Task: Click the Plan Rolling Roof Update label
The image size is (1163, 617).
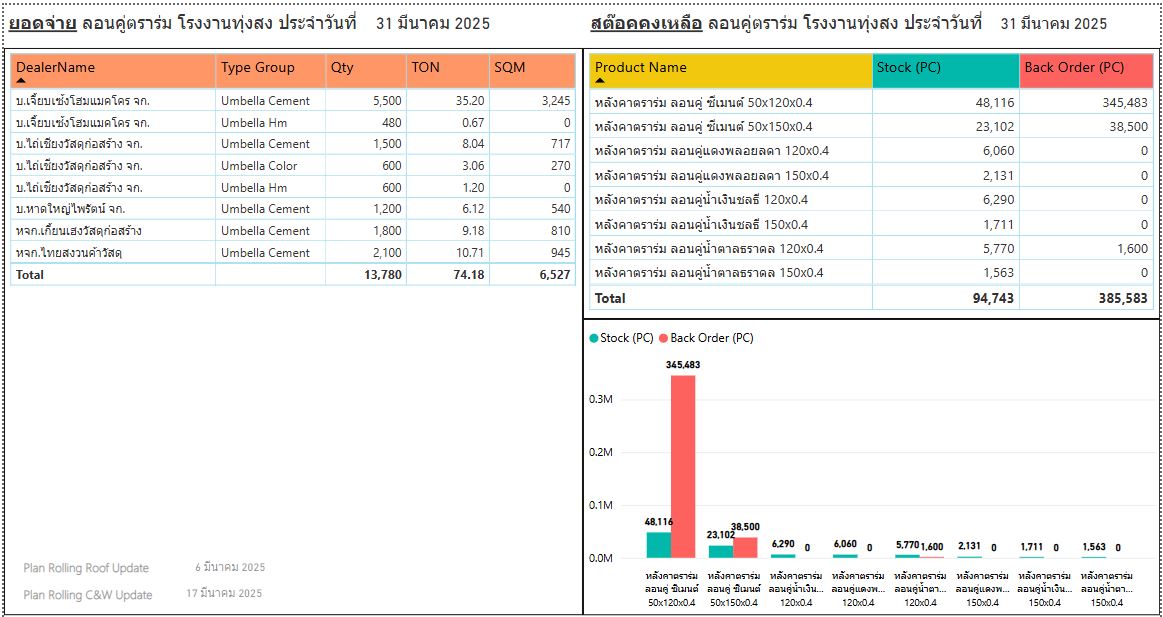Action: tap(86, 568)
